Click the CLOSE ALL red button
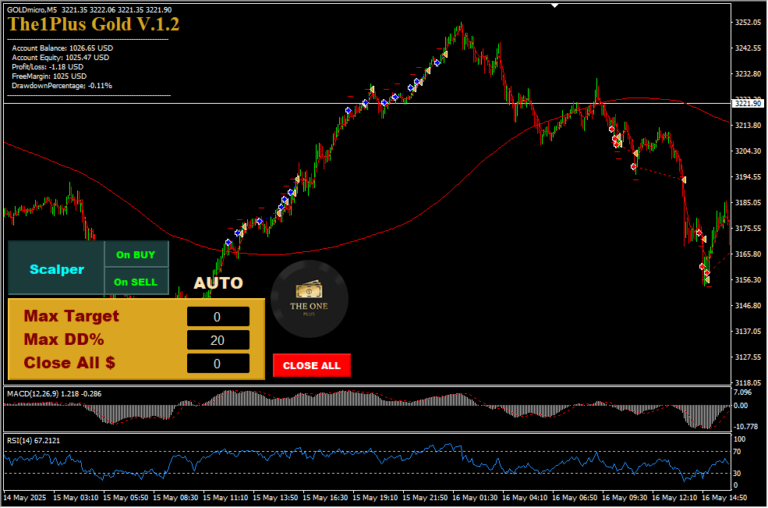 [x=312, y=365]
